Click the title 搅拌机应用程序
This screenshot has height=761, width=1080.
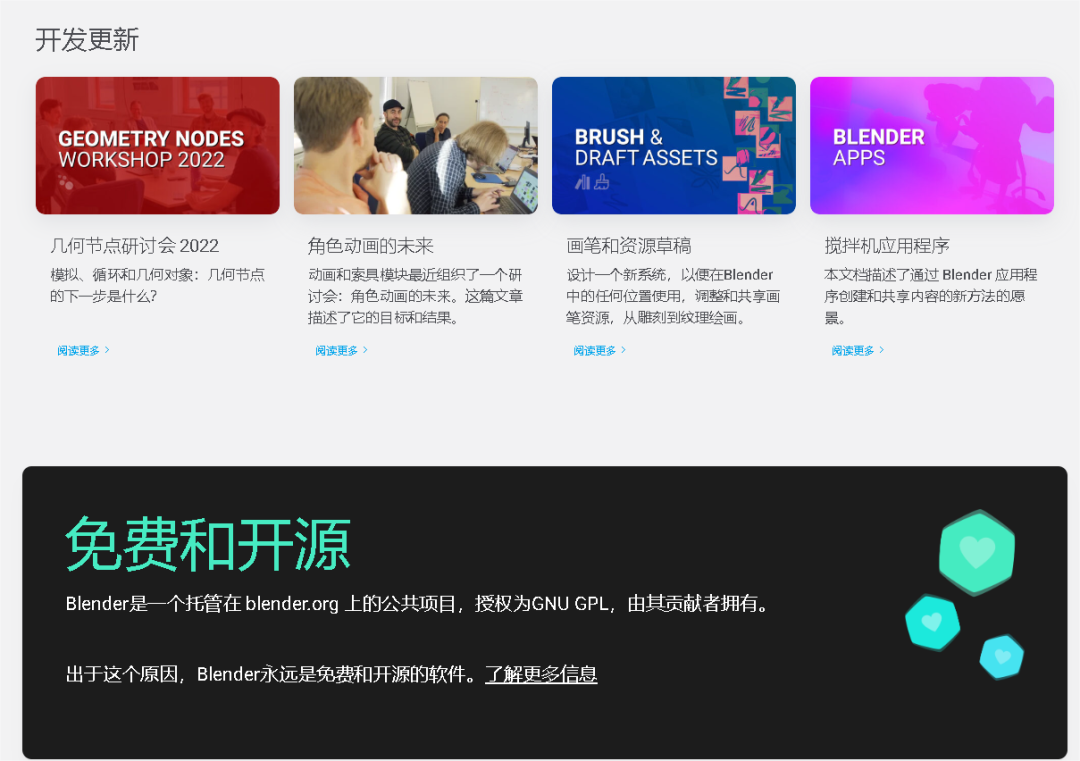pos(887,246)
